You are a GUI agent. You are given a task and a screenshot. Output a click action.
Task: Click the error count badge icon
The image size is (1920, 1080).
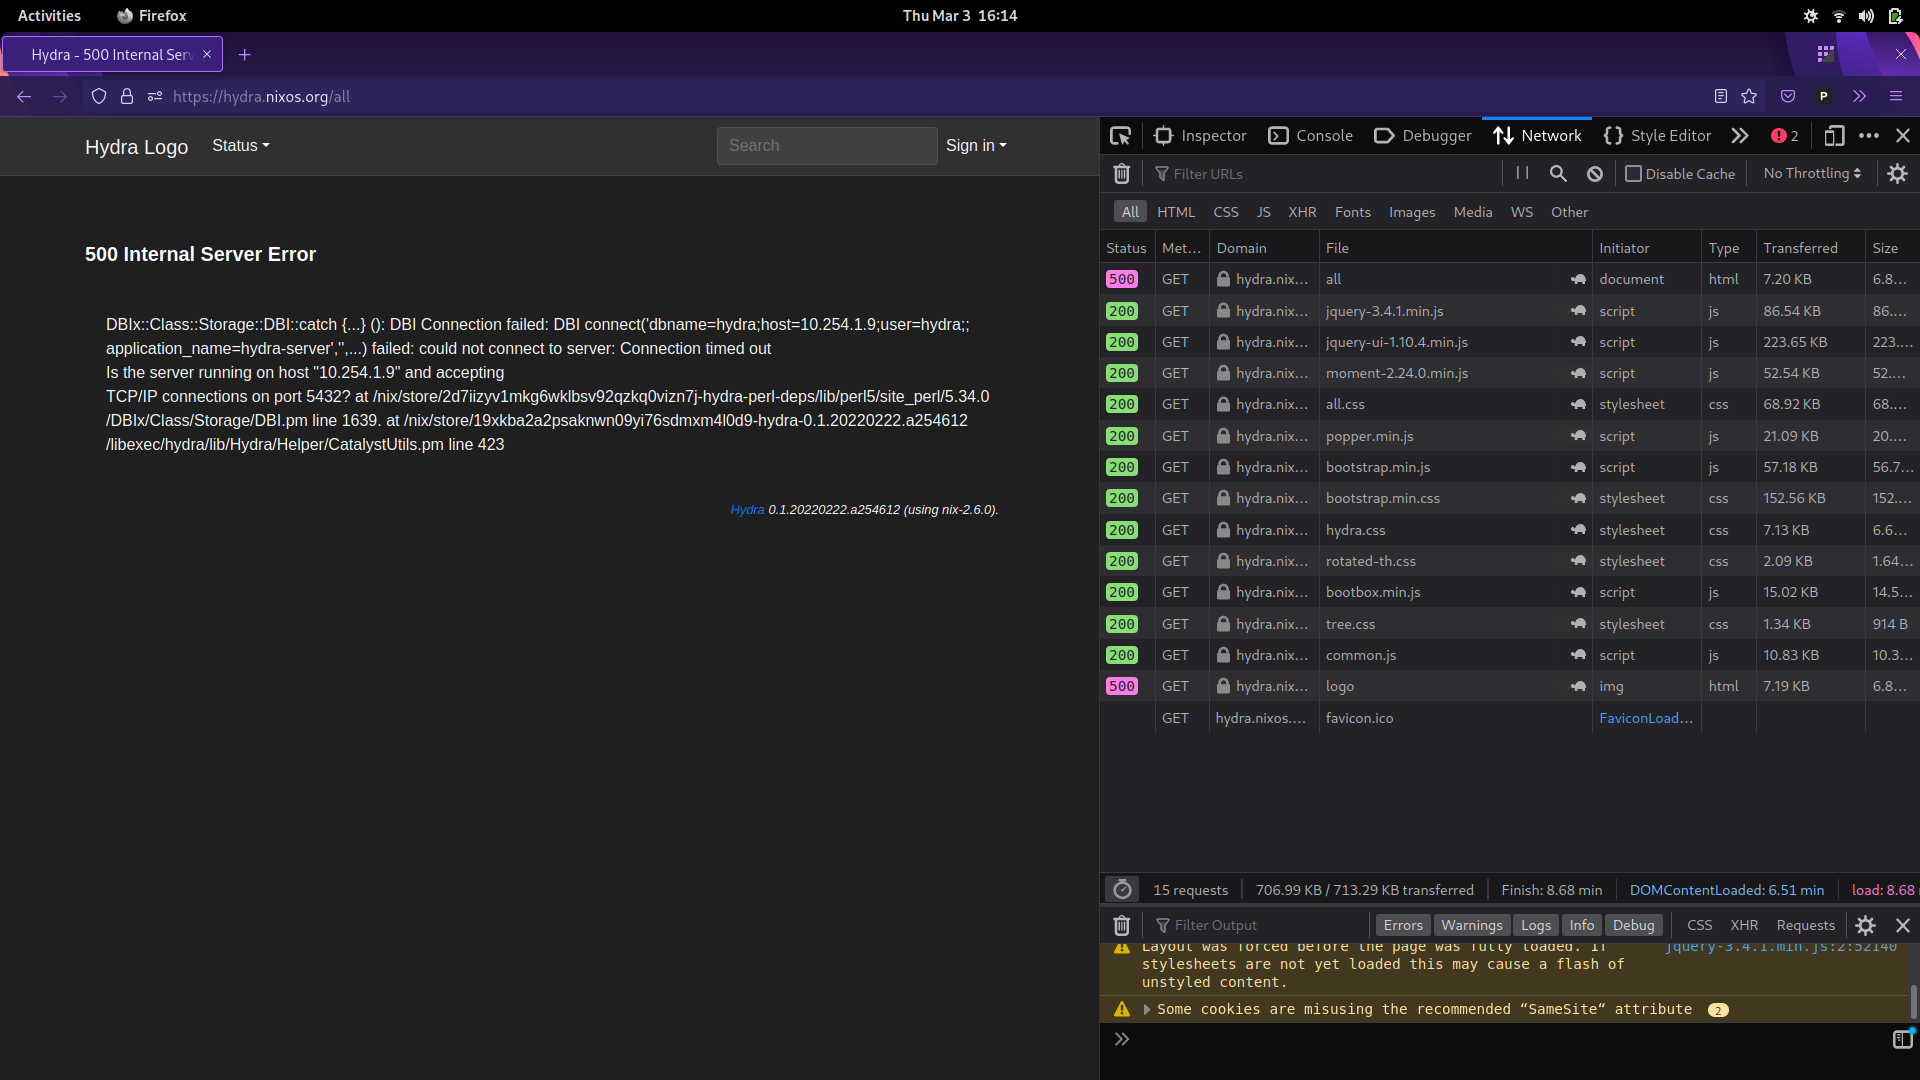tap(1785, 136)
